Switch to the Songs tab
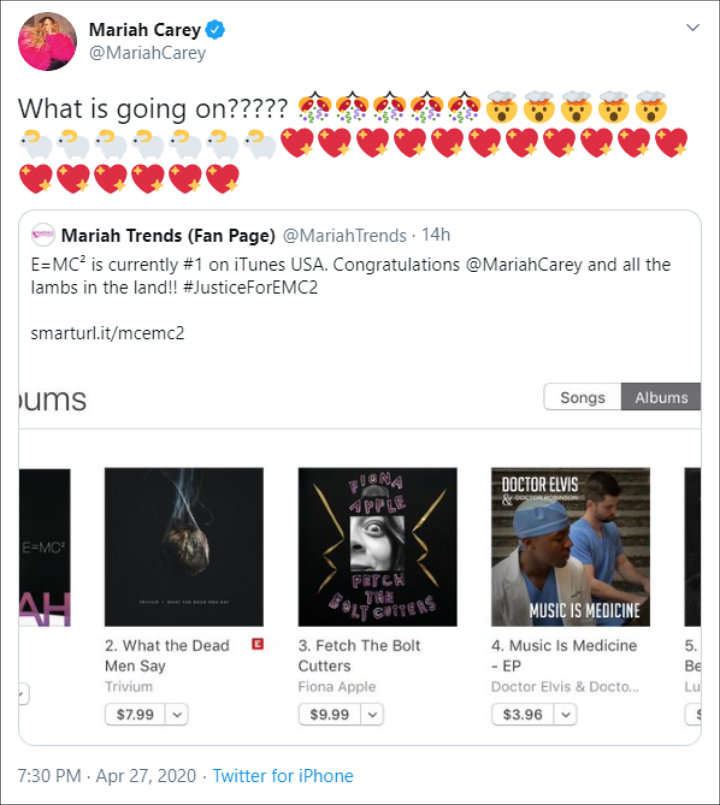 [x=582, y=397]
